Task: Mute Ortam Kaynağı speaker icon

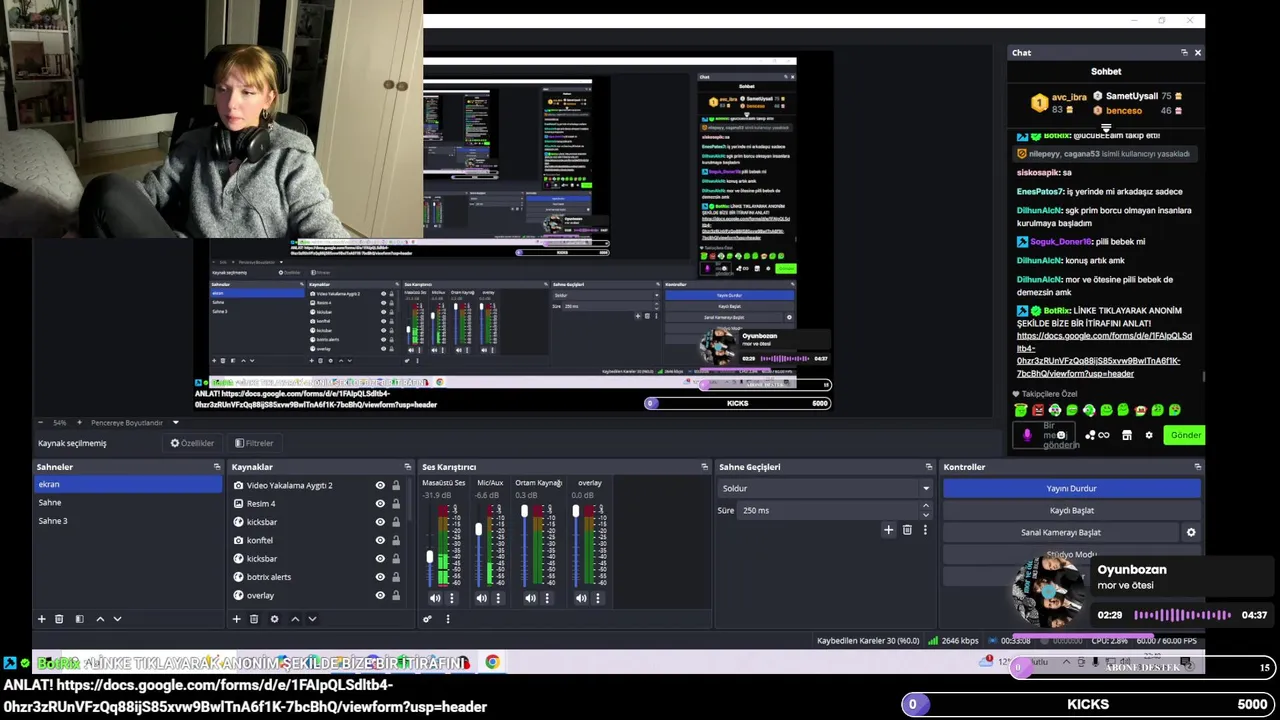Action: coord(530,598)
